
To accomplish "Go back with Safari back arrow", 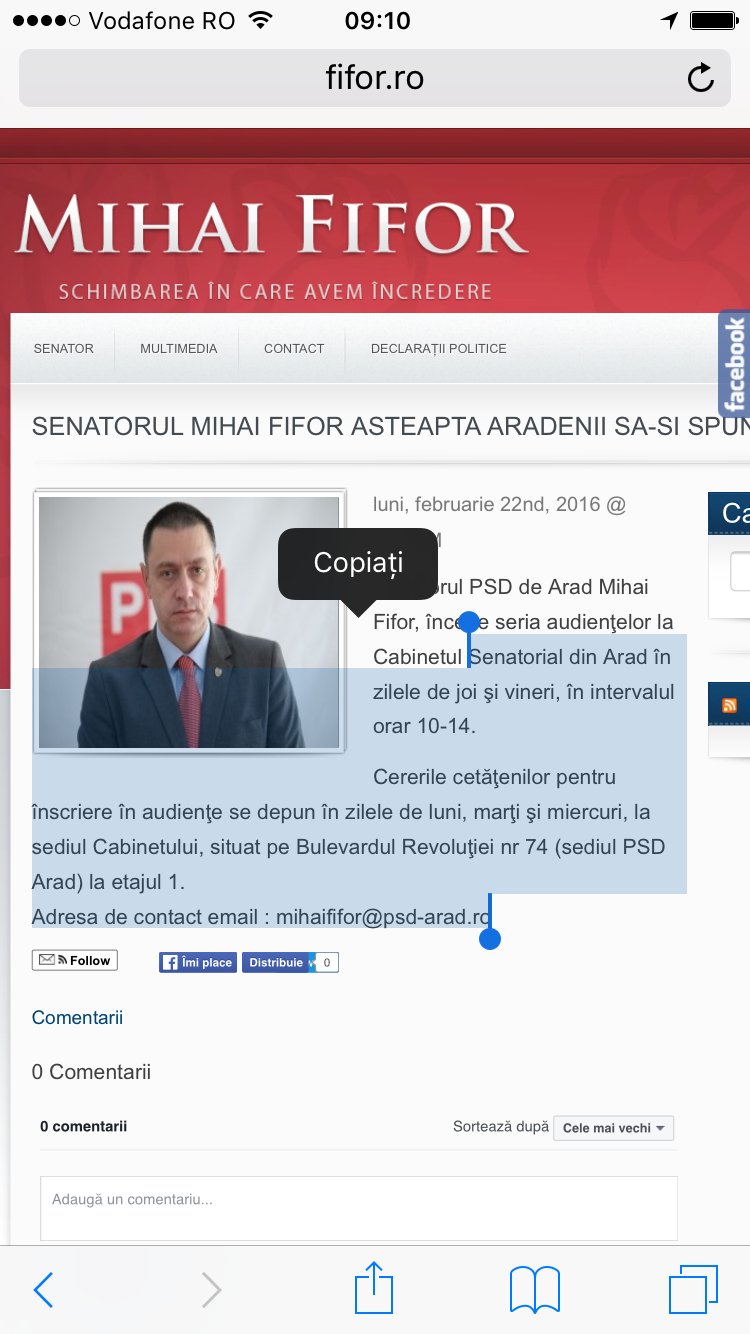I will tap(43, 1290).
